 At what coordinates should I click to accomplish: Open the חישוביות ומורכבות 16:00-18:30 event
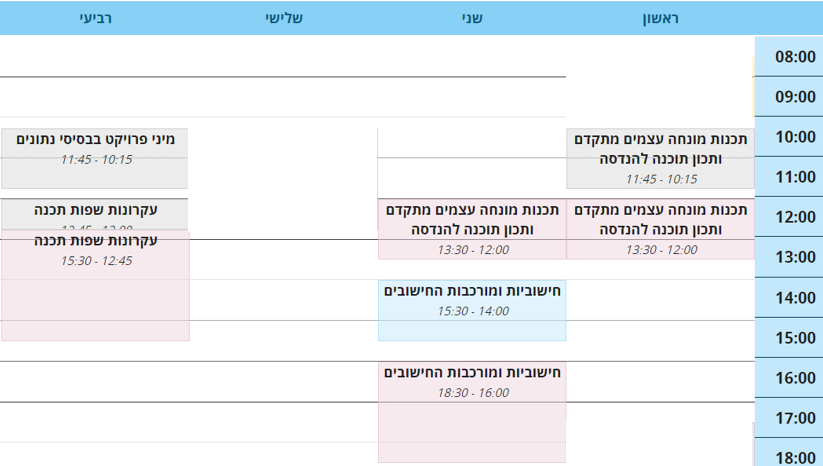472,412
